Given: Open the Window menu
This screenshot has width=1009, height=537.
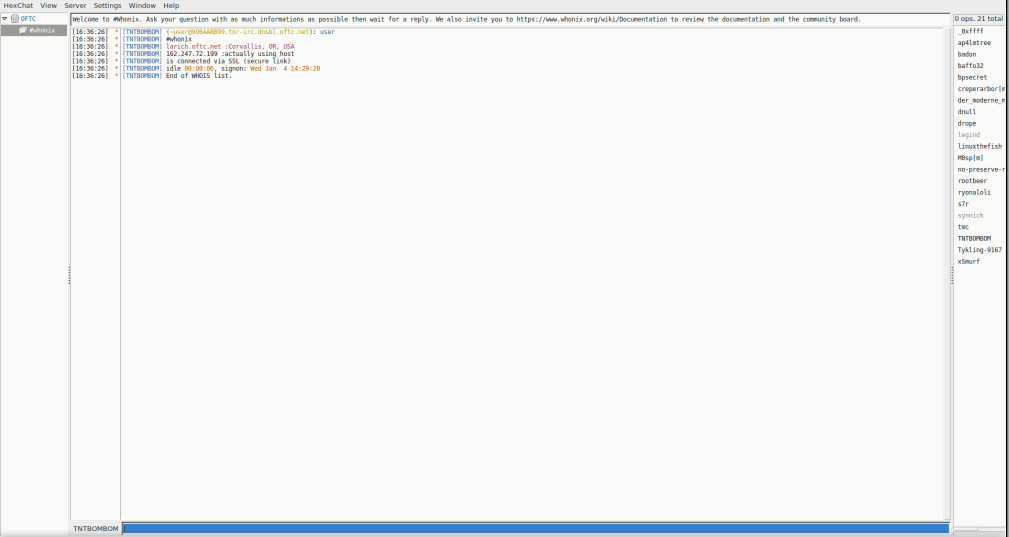Looking at the screenshot, I should pyautogui.click(x=142, y=5).
